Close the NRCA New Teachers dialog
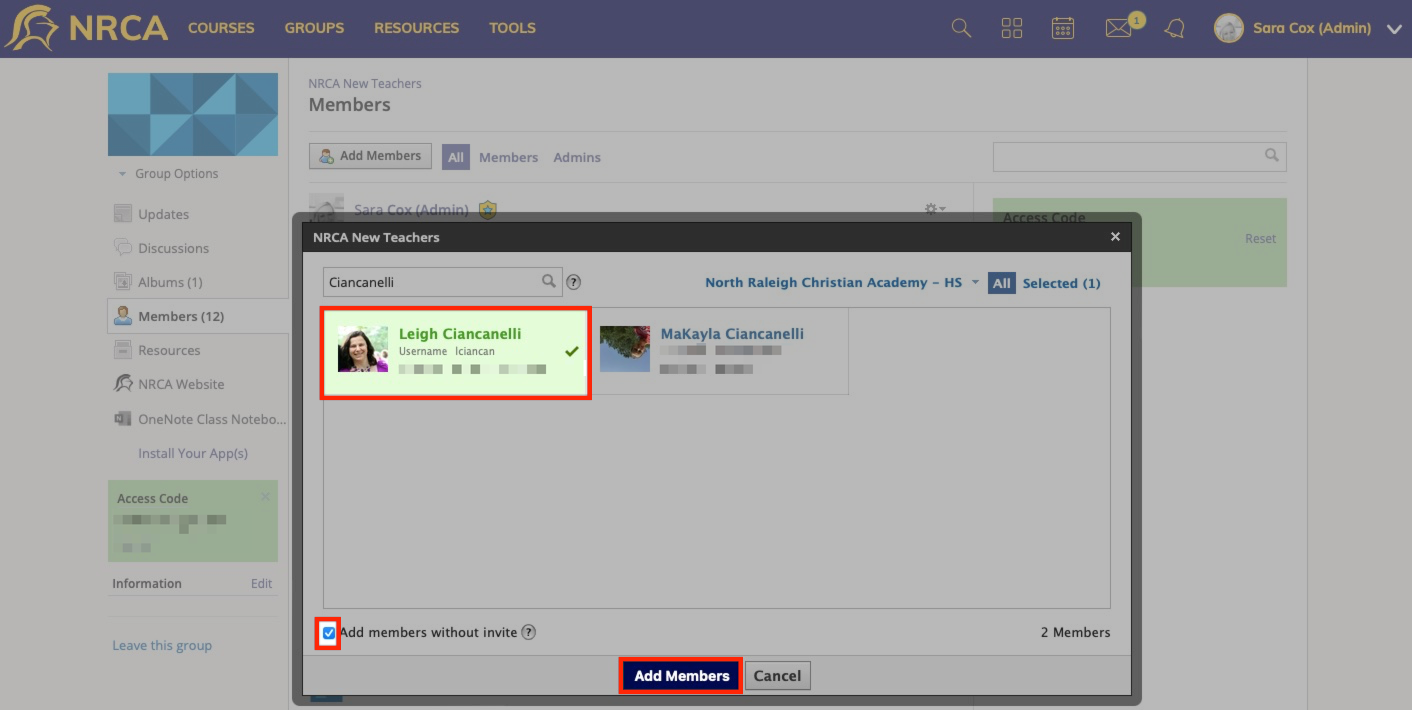 coord(1116,237)
